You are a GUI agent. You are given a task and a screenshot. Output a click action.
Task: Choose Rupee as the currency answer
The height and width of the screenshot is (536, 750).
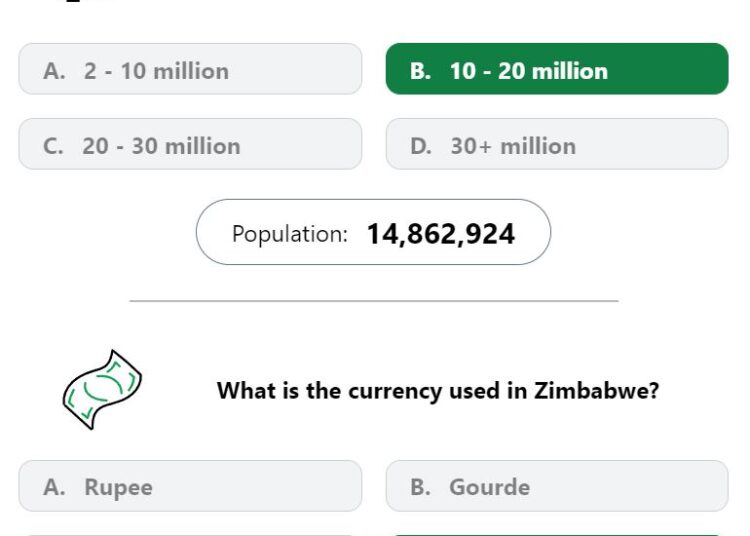click(190, 486)
